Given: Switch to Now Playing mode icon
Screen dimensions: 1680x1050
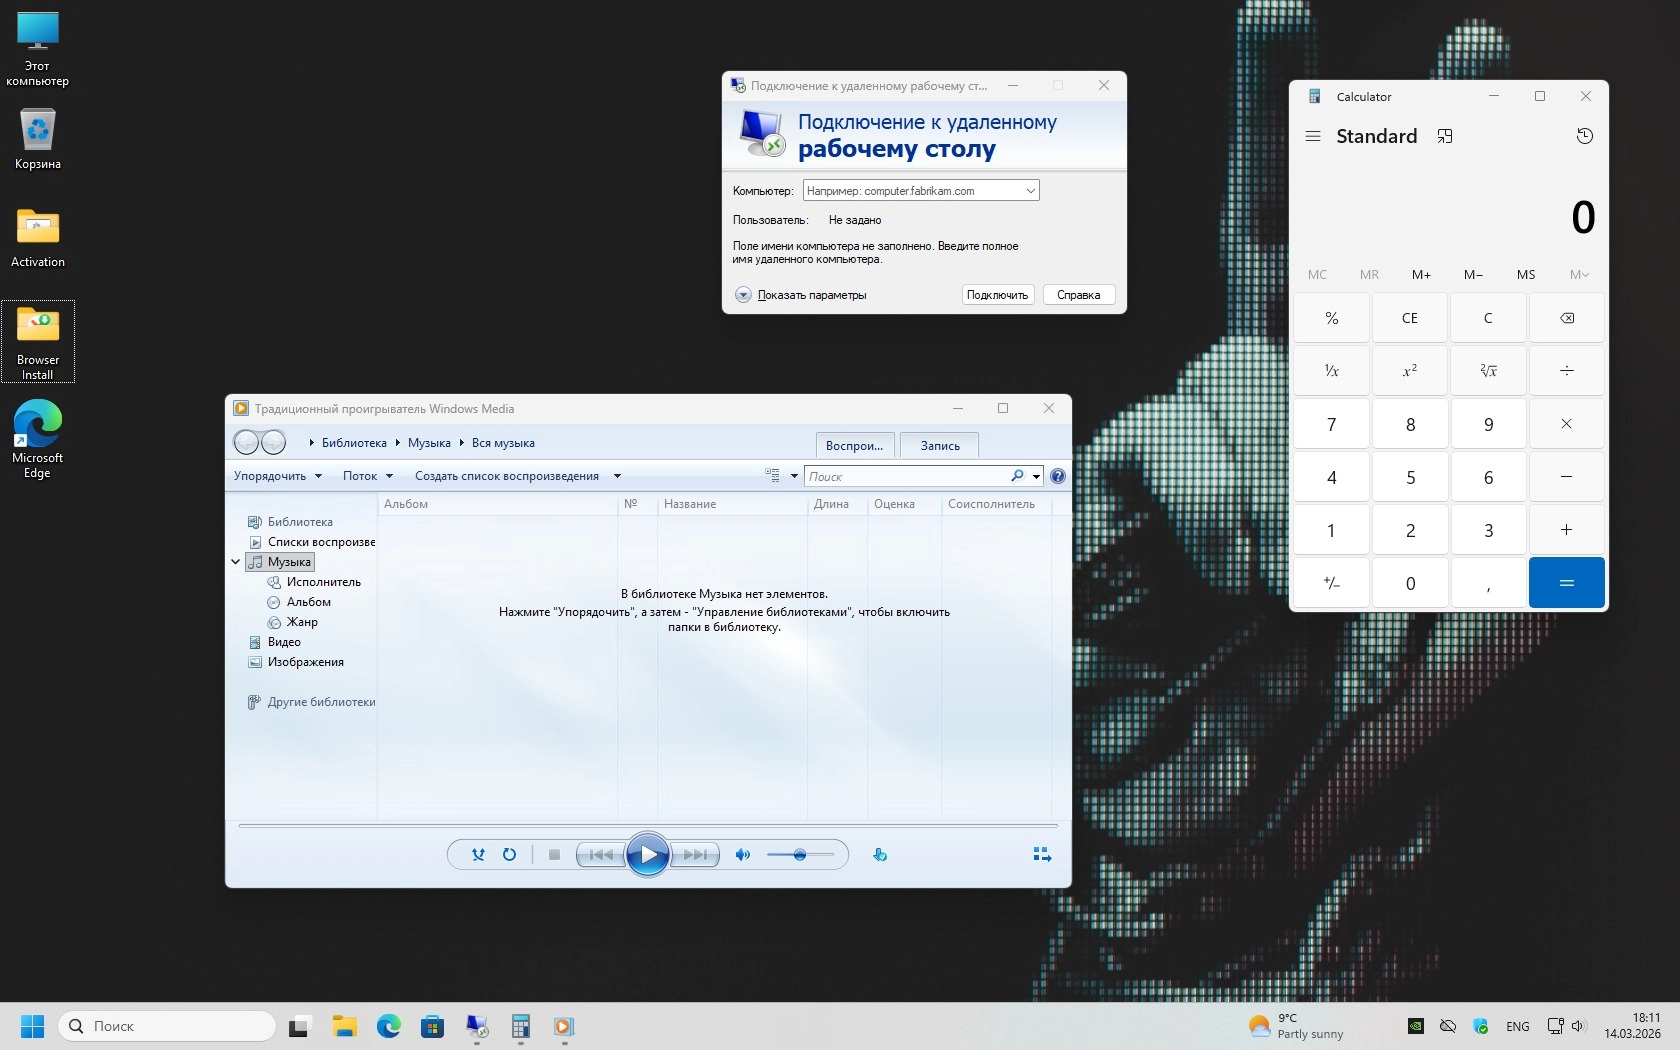Looking at the screenshot, I should (1041, 855).
